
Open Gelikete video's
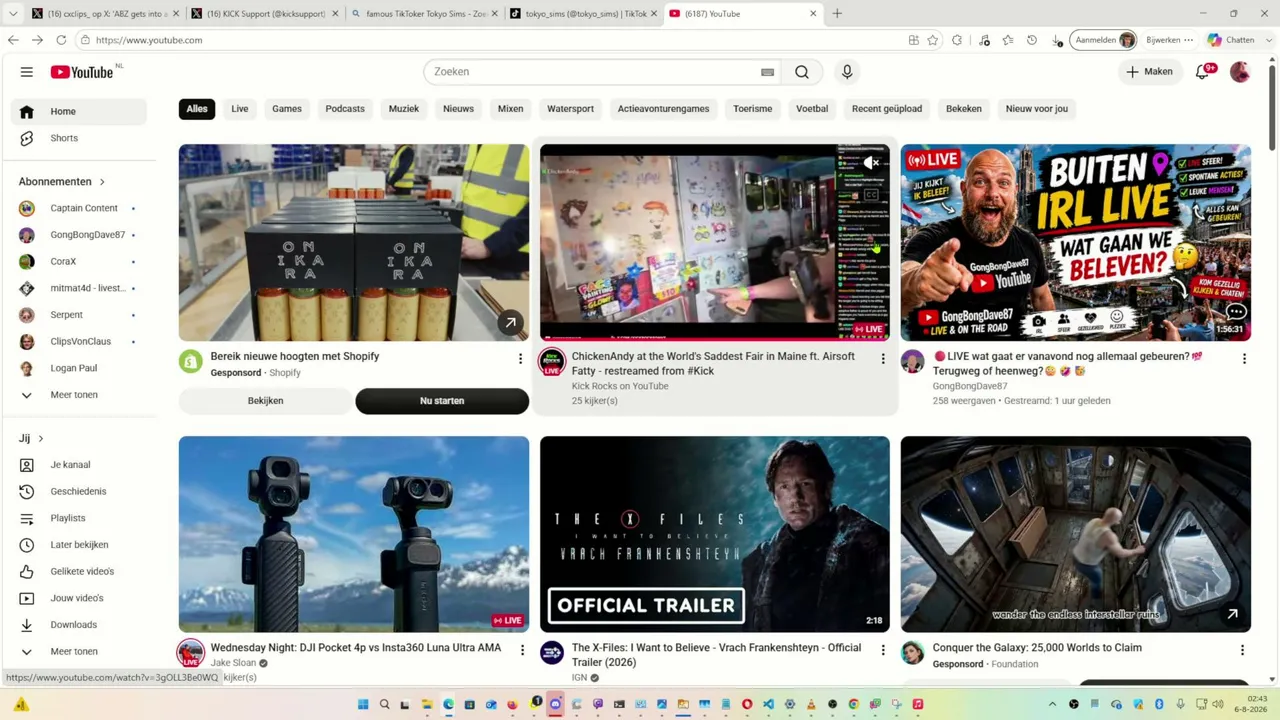pyautogui.click(x=82, y=571)
